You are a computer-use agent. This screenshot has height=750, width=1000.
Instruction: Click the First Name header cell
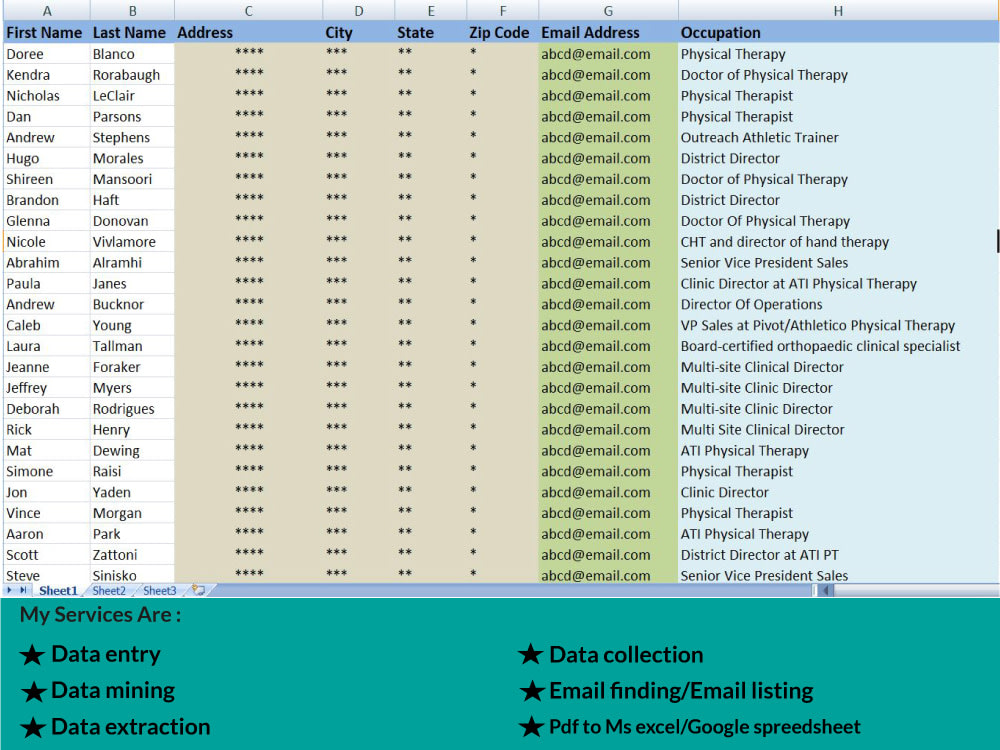47,33
